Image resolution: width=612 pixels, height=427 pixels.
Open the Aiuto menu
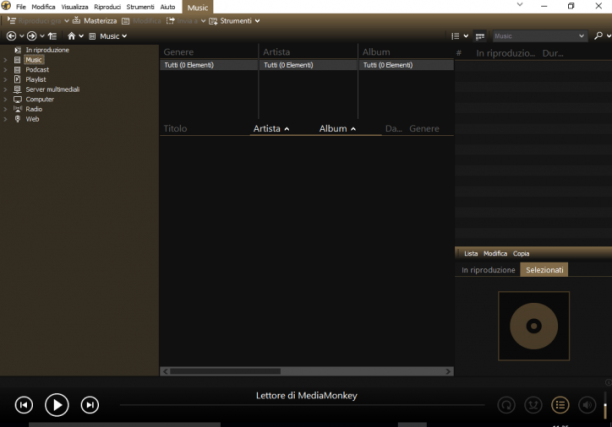coord(167,7)
